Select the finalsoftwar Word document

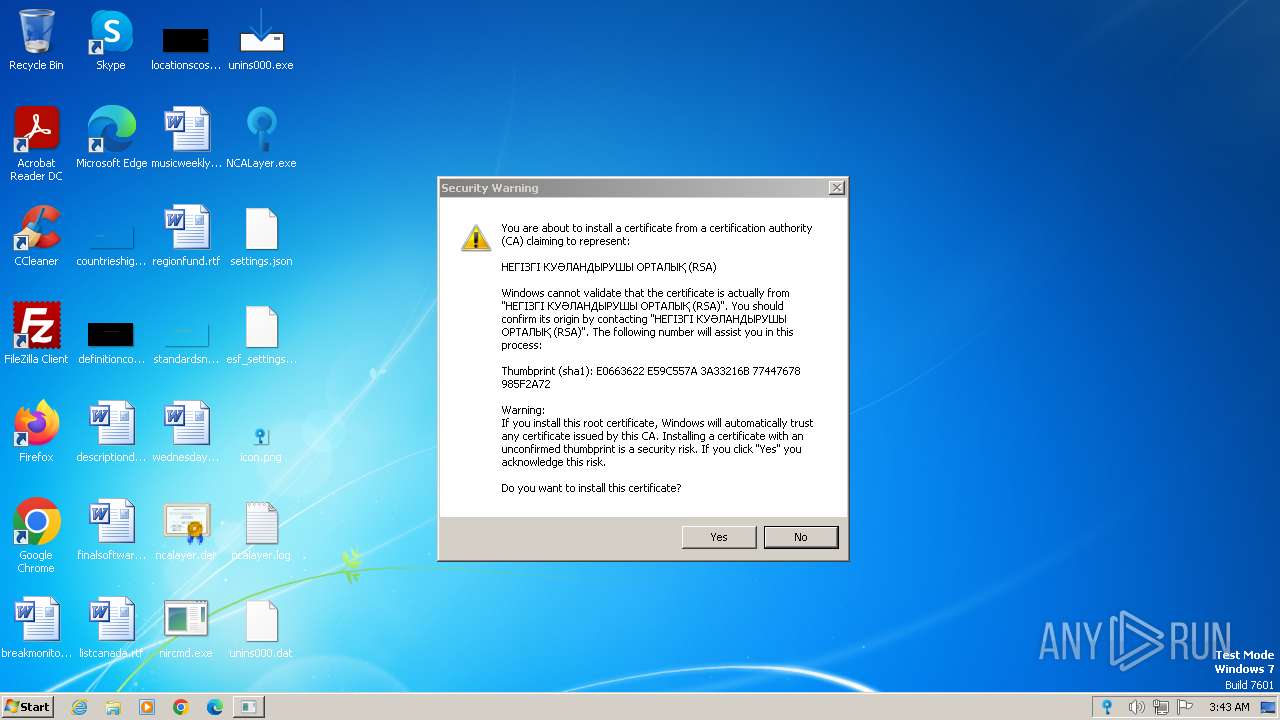click(x=111, y=531)
